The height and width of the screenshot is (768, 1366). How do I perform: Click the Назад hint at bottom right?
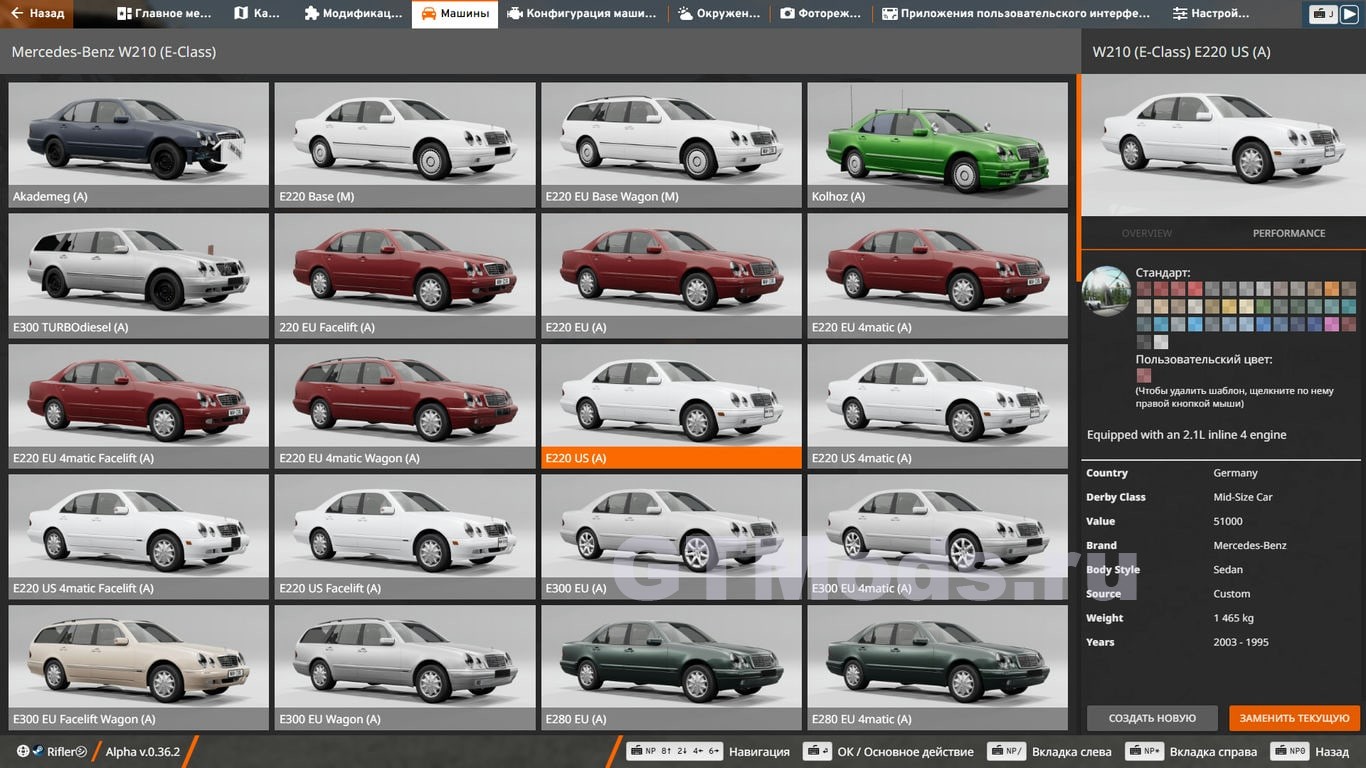tap(1310, 752)
